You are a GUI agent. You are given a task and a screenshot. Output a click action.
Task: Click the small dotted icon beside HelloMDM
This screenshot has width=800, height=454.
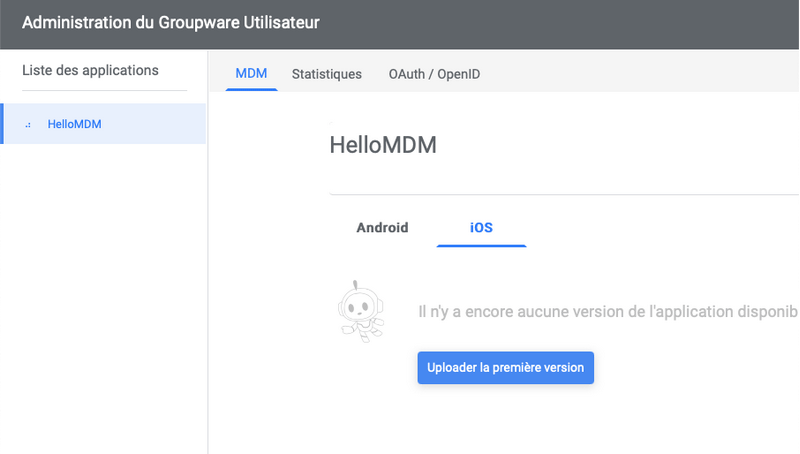pyautogui.click(x=28, y=124)
